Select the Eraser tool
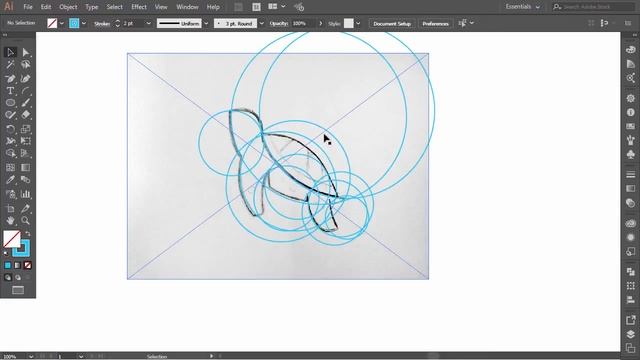The image size is (640, 360). (25, 115)
